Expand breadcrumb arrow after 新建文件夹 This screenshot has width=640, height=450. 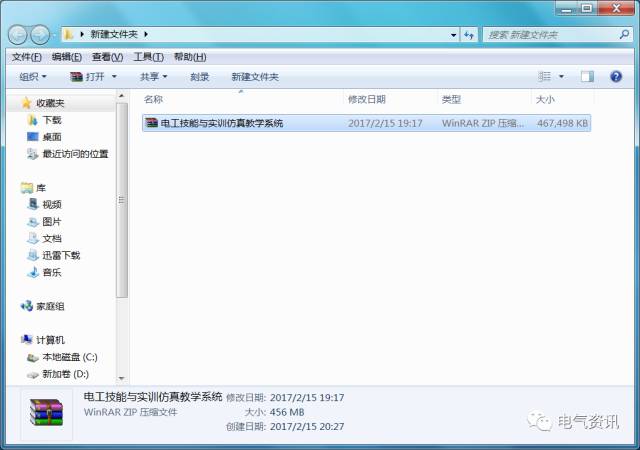click(x=146, y=34)
